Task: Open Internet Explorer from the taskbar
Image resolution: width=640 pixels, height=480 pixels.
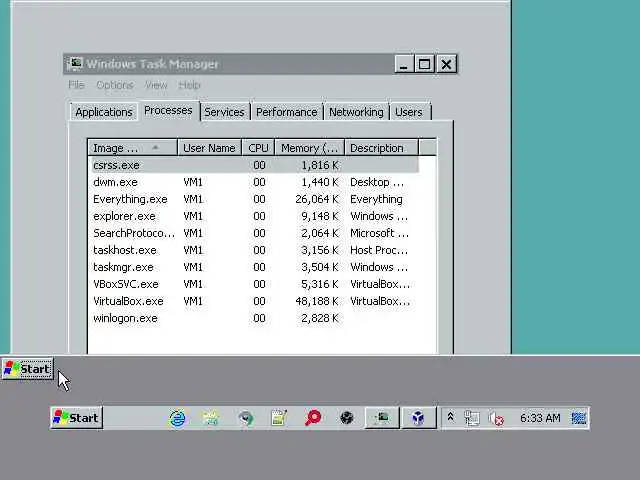Action: click(178, 418)
